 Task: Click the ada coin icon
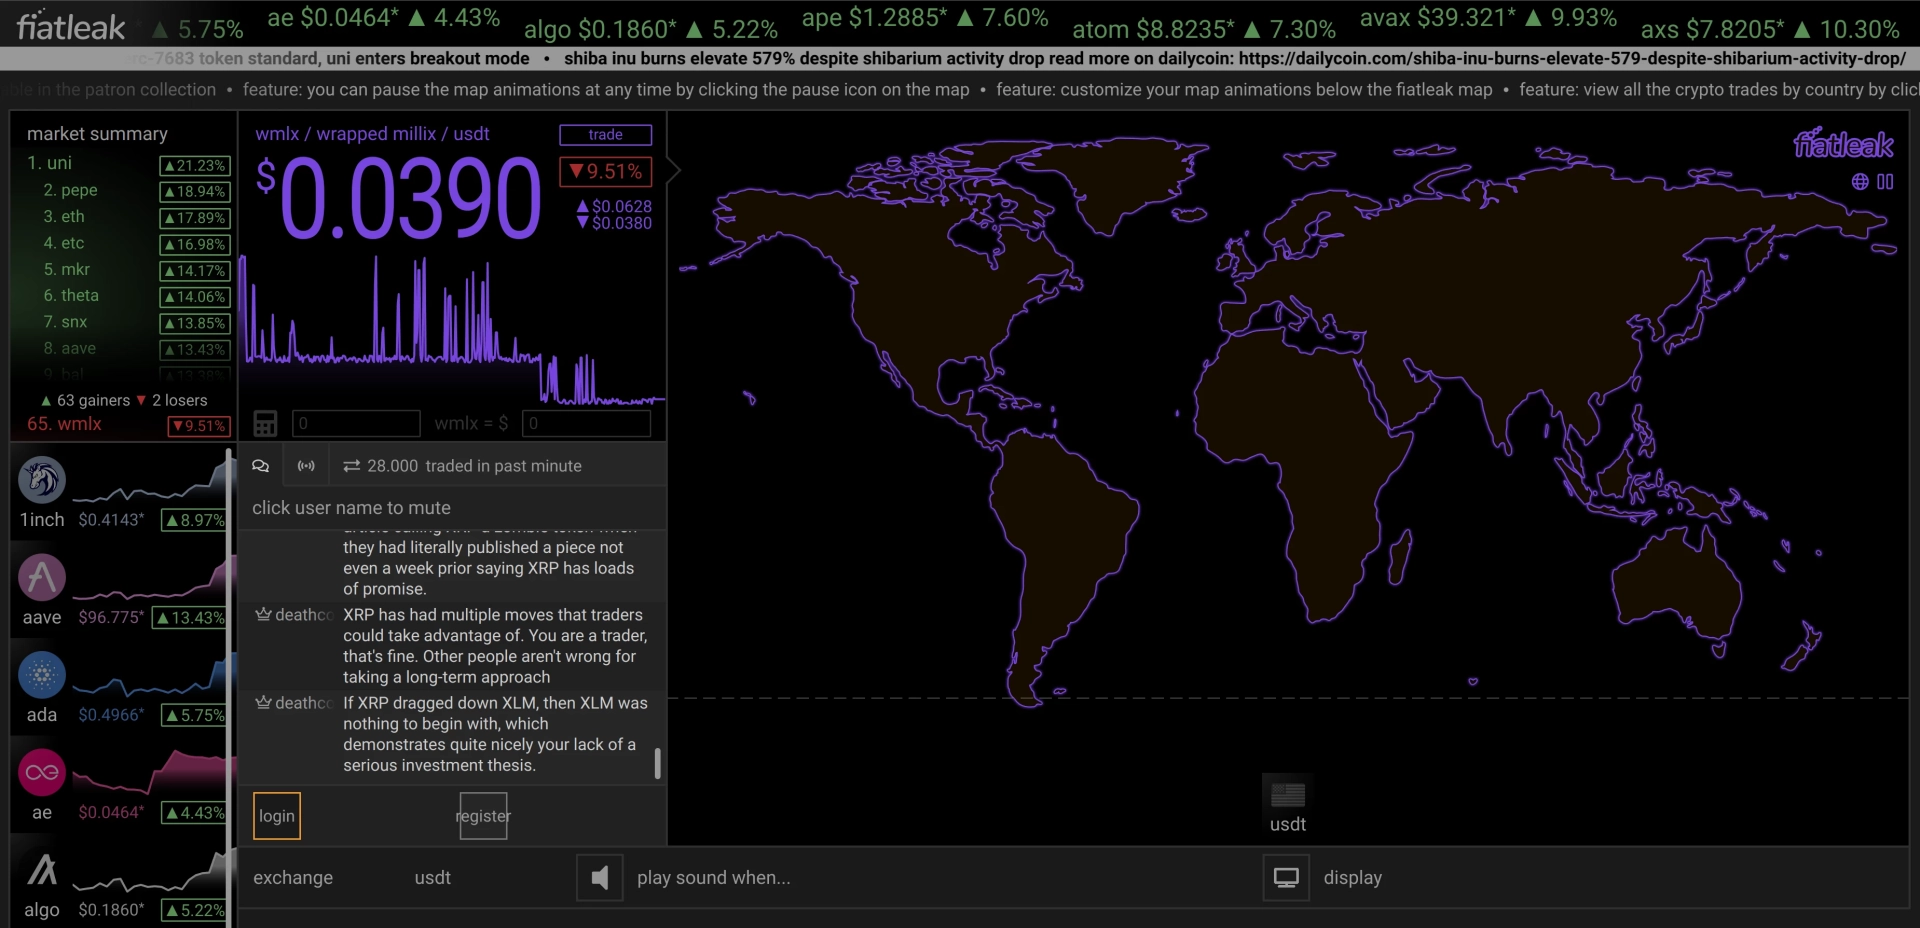42,675
